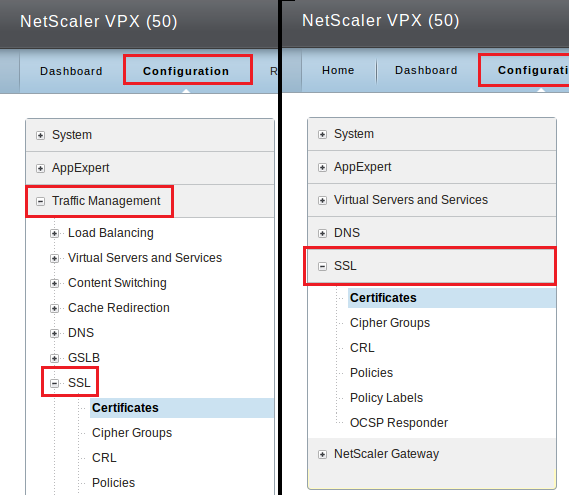
Task: Open Policy Labels item
Action: pyautogui.click(x=386, y=398)
